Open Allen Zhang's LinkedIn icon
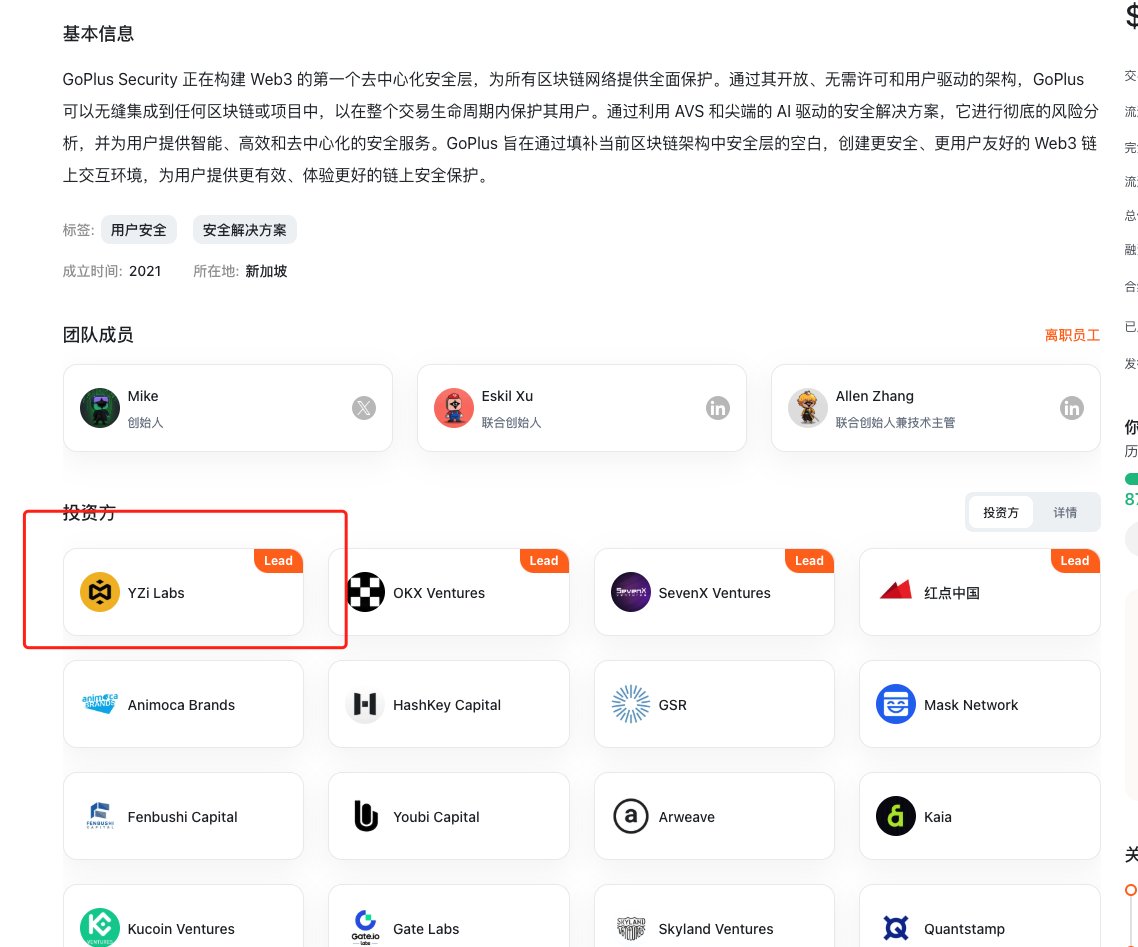This screenshot has width=1138, height=947. pos(1072,408)
